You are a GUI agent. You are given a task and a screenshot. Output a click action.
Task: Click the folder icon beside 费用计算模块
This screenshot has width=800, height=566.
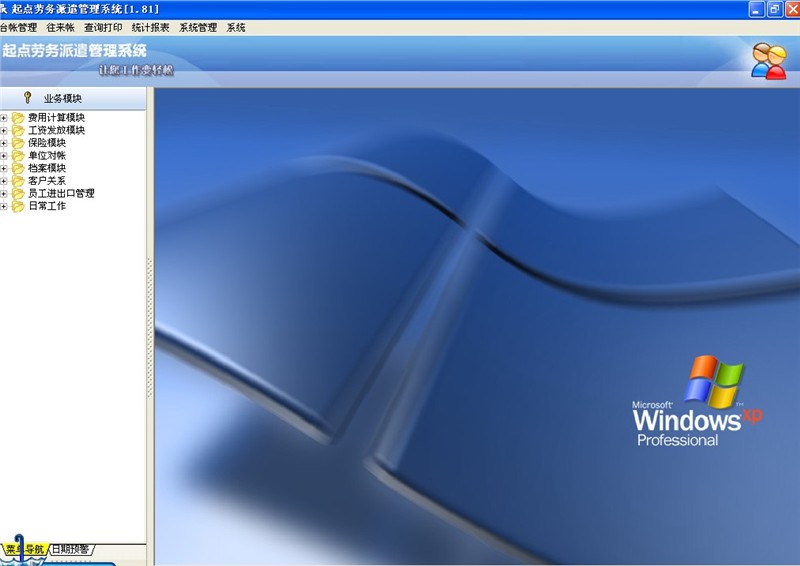[18, 118]
